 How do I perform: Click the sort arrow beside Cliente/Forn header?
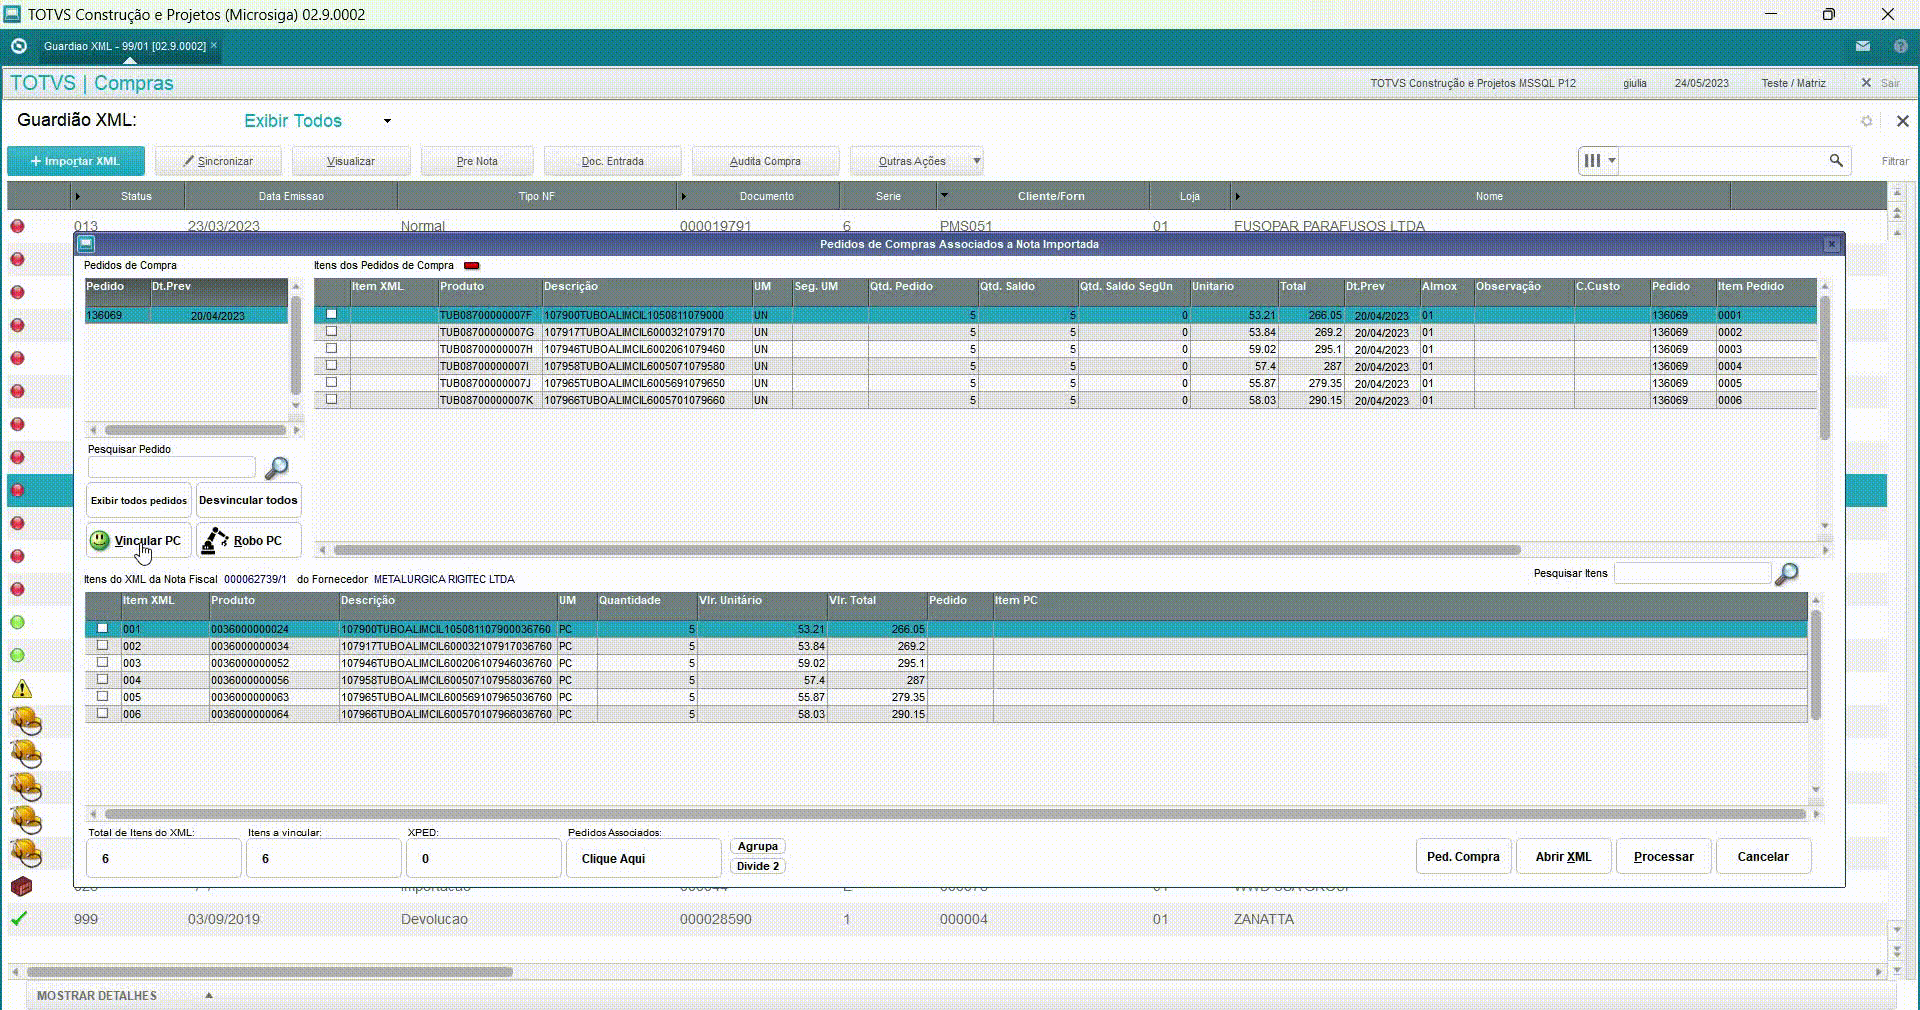pos(943,195)
